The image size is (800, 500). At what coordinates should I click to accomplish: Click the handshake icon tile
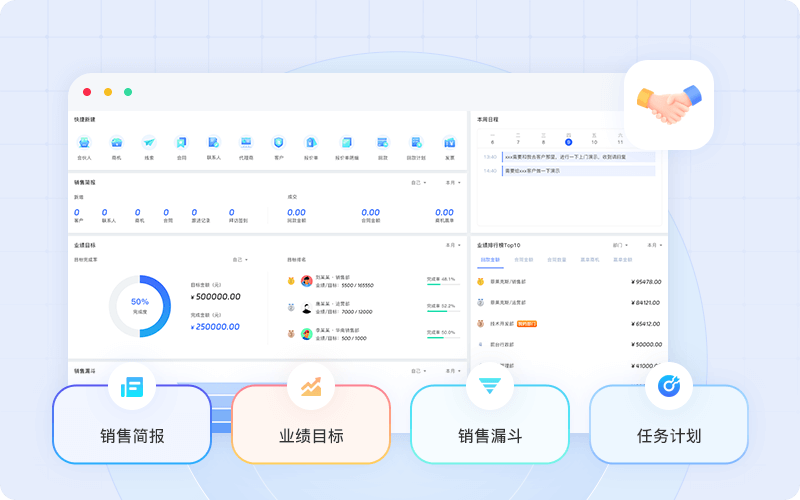[x=668, y=105]
